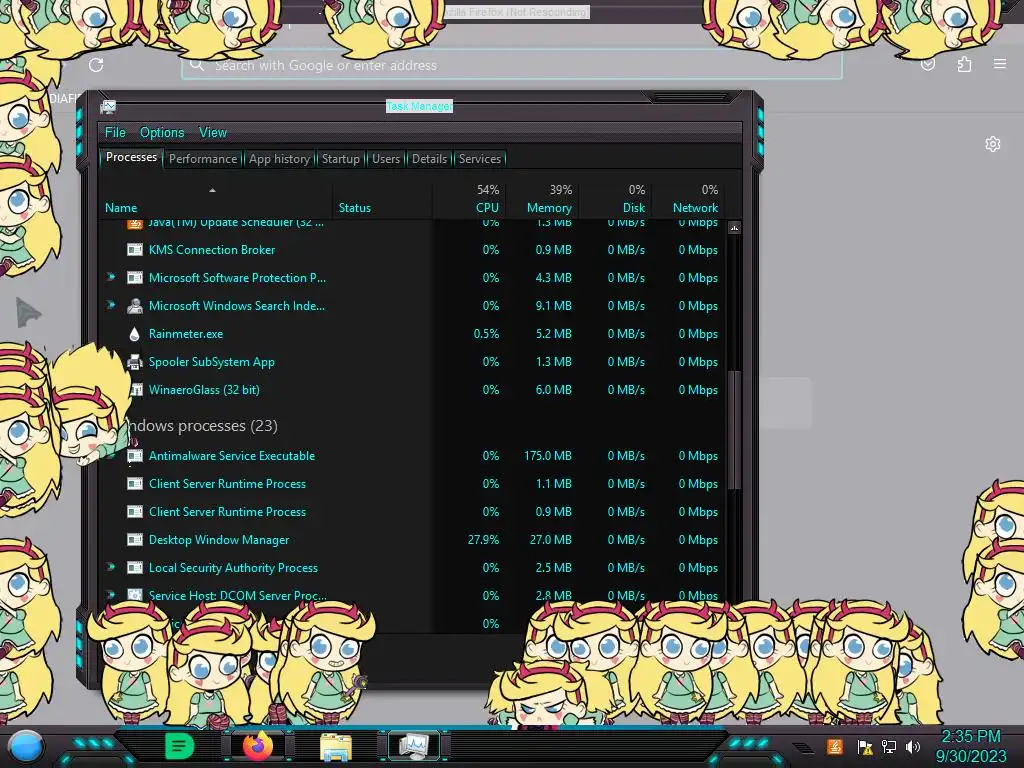Screen dimensions: 1024x768
Task: Click the Microsoft Software Protection process icon
Action: pos(135,278)
